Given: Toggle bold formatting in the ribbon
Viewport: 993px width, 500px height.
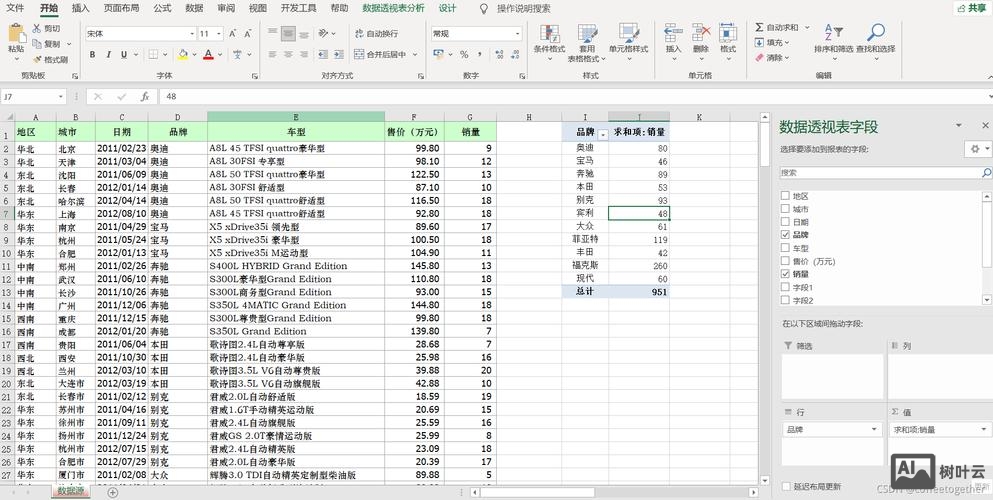Looking at the screenshot, I should (x=93, y=55).
